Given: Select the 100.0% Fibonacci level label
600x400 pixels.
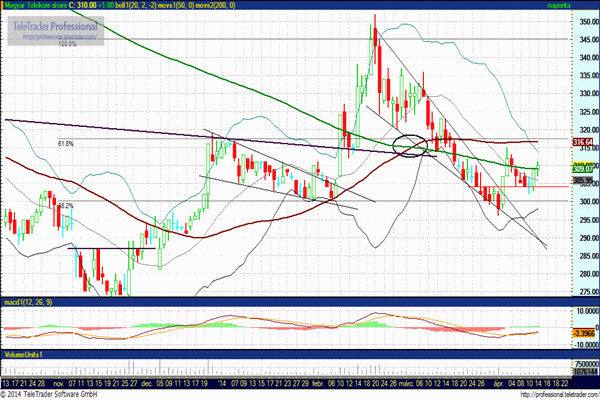Looking at the screenshot, I should click(67, 44).
